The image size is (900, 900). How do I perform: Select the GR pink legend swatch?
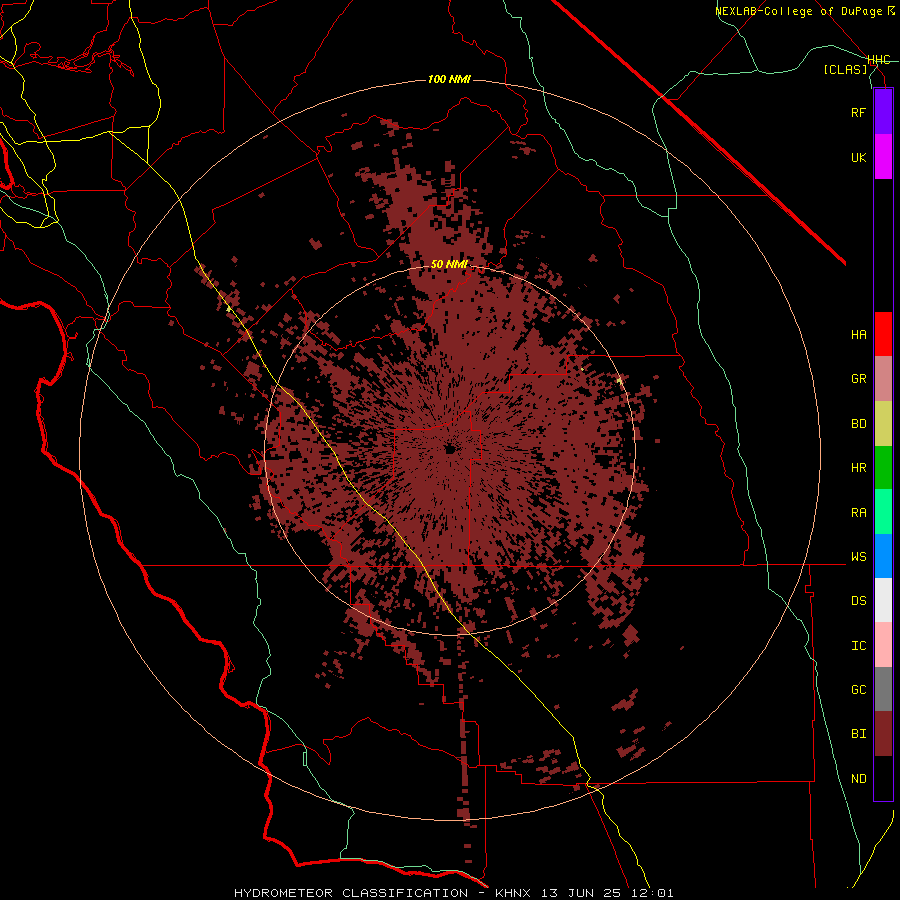point(883,379)
